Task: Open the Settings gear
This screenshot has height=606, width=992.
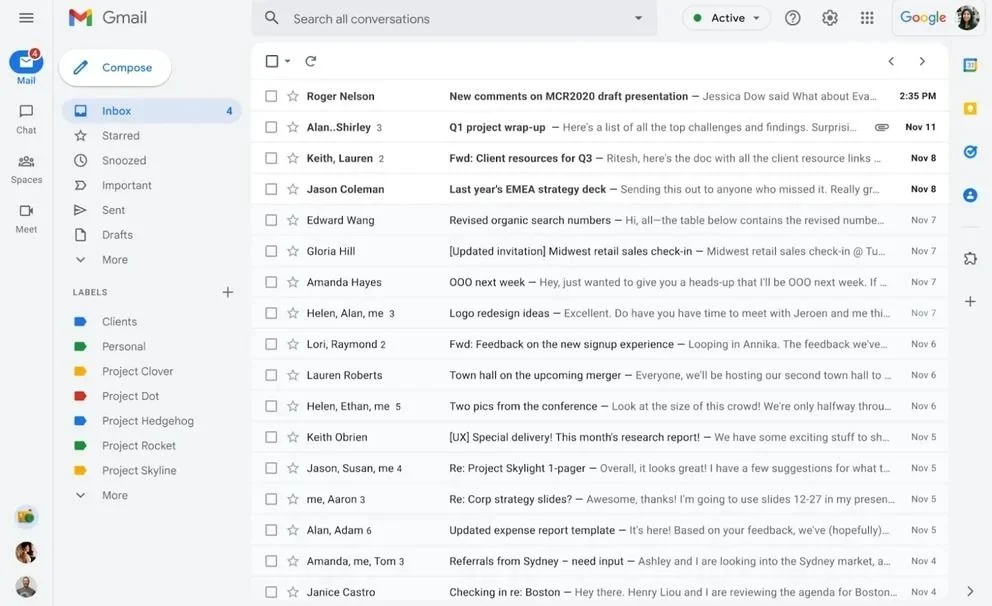Action: 829,18
